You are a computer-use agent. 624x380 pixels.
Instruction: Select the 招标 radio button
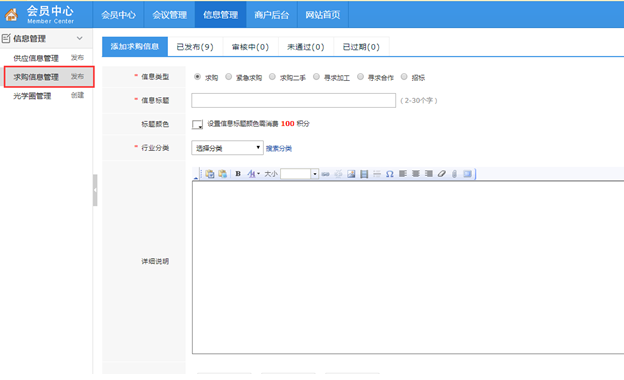404,77
